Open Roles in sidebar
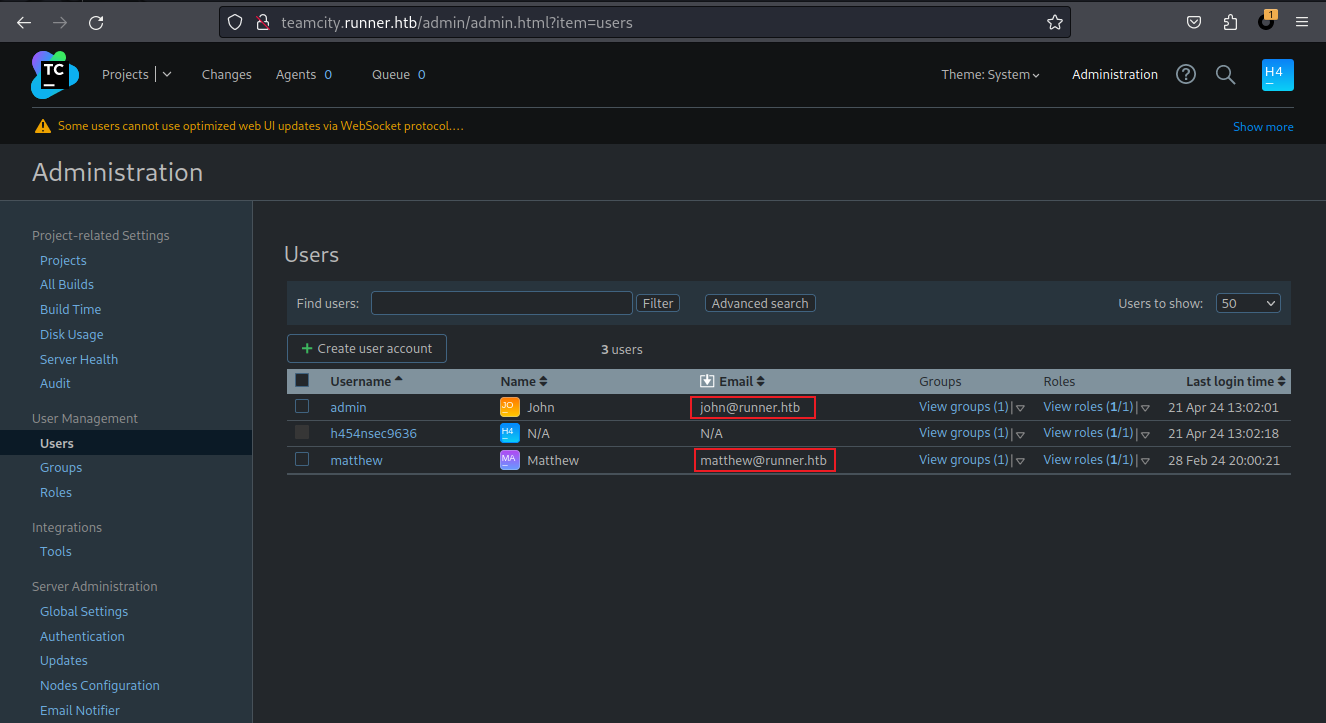Viewport: 1326px width, 723px height. click(x=56, y=492)
